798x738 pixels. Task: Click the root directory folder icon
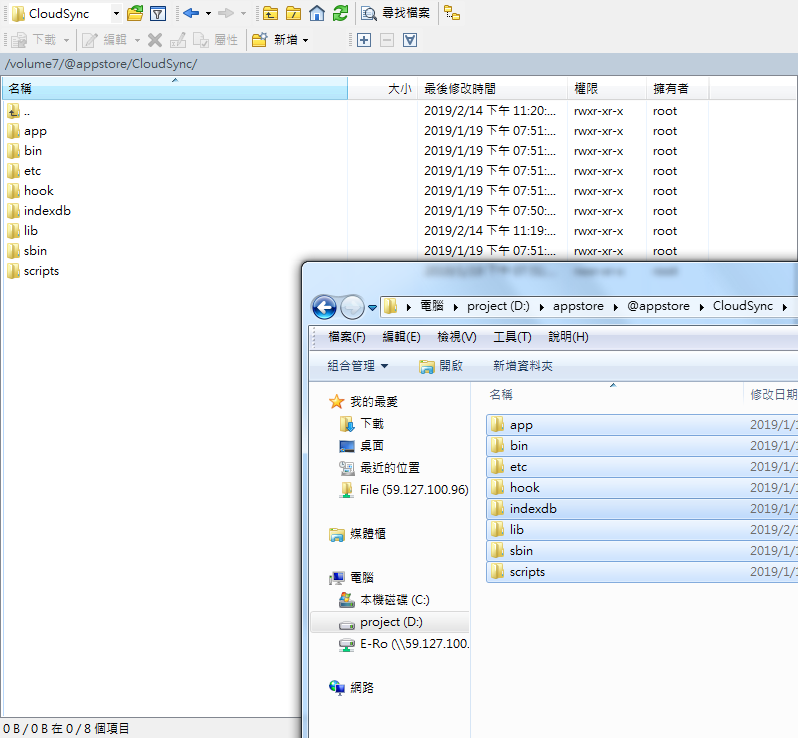coord(294,13)
